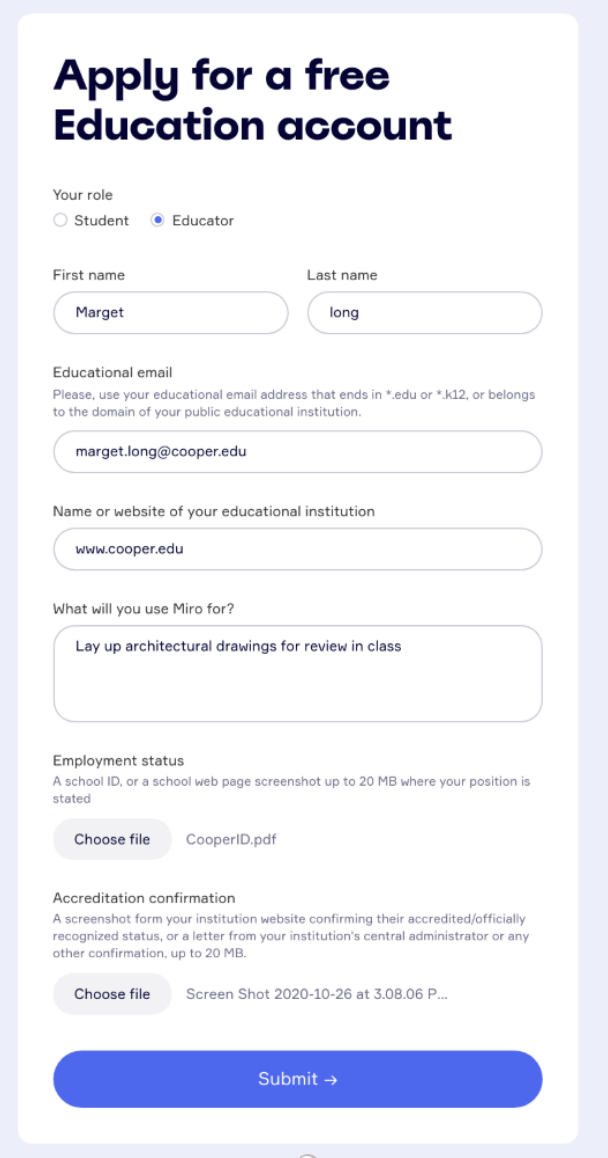Select the Educator role radio button
This screenshot has width=608, height=1158.
pos(158,221)
